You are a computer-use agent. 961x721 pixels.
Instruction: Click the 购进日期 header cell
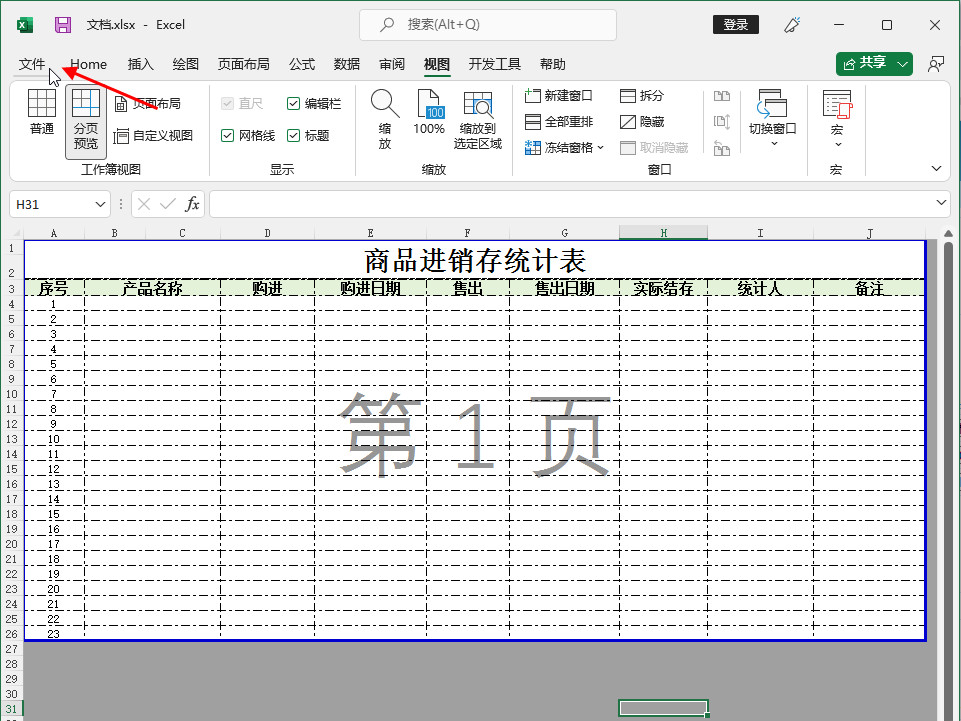[370, 288]
